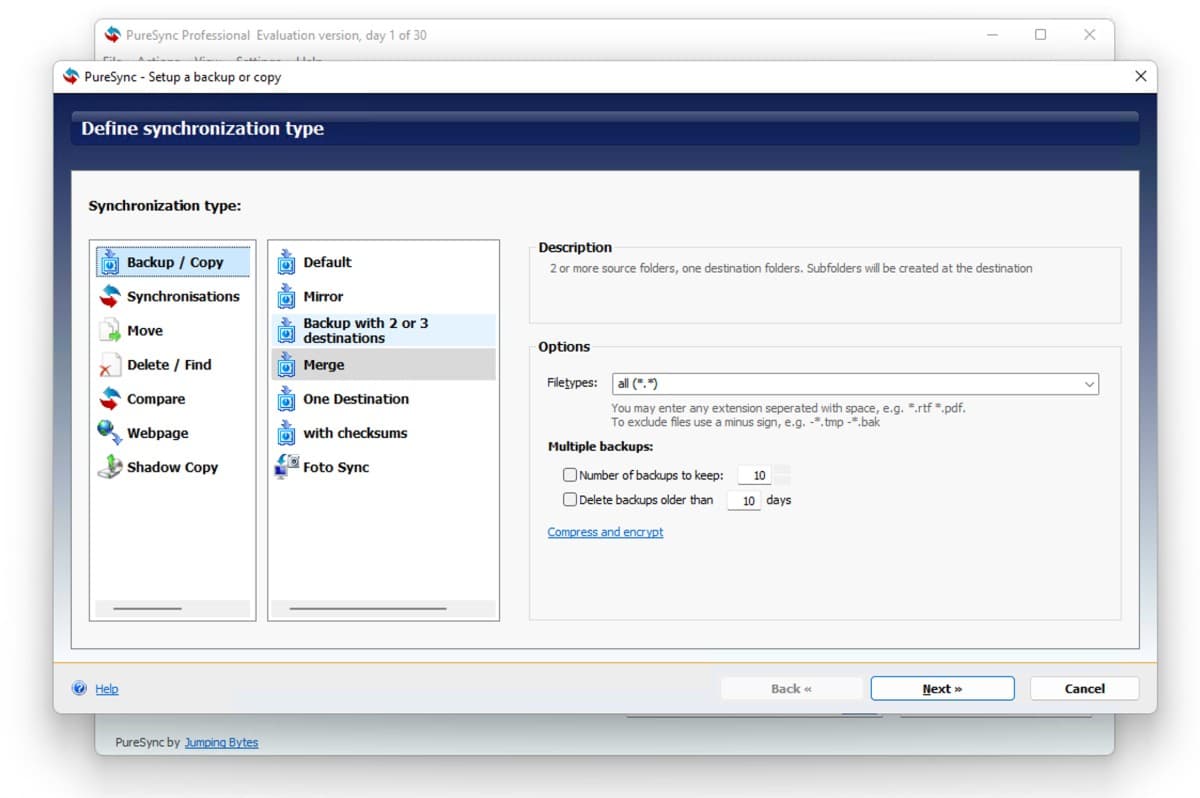Click the Webpage globe icon
Image resolution: width=1200 pixels, height=798 pixels.
(110, 433)
